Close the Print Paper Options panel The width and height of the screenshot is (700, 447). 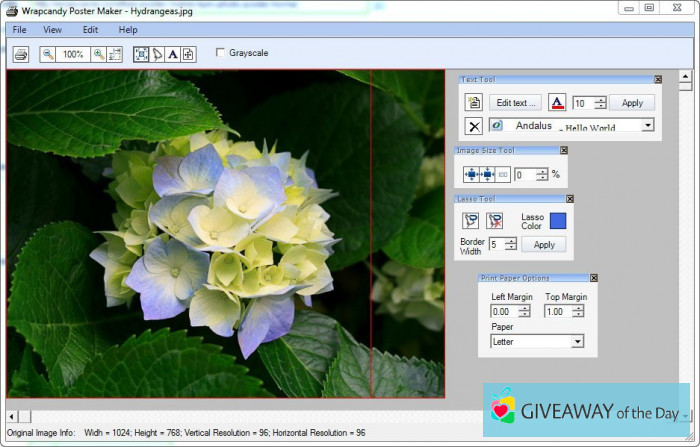(594, 278)
